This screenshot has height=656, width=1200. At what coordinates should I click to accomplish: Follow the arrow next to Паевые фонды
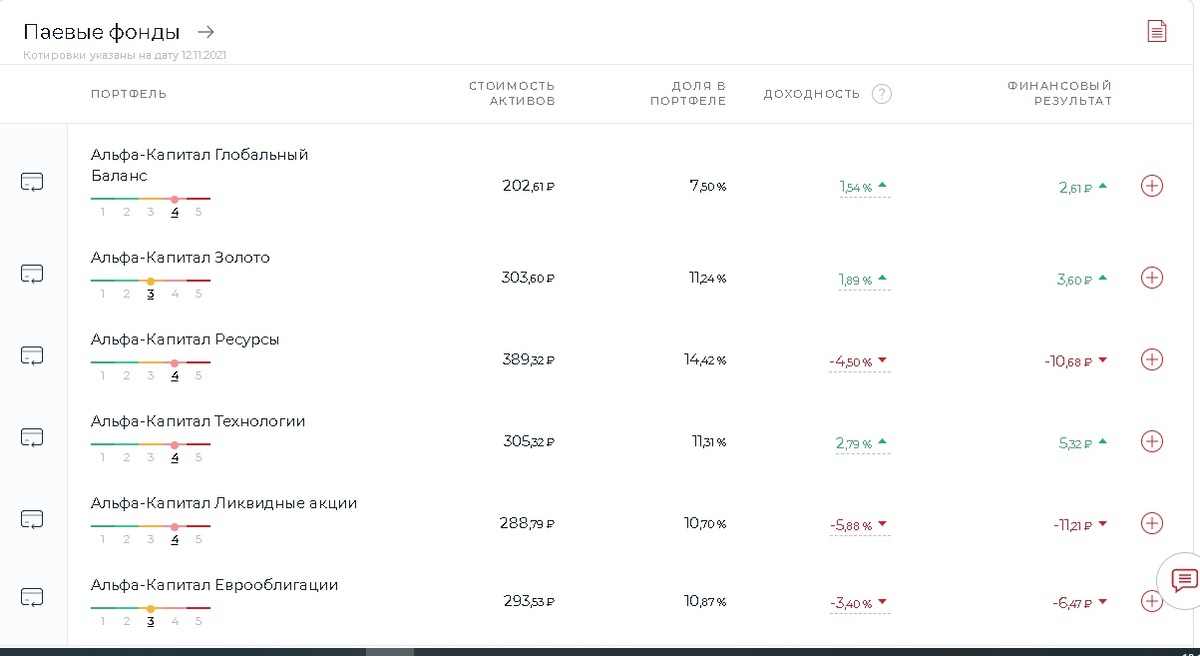[x=205, y=32]
